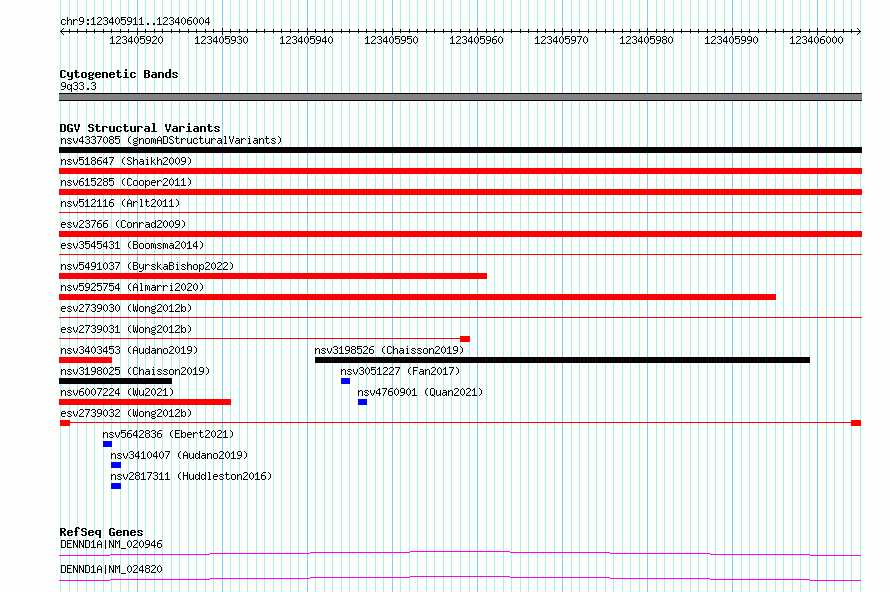Click ruler position 123405990

tap(731, 40)
